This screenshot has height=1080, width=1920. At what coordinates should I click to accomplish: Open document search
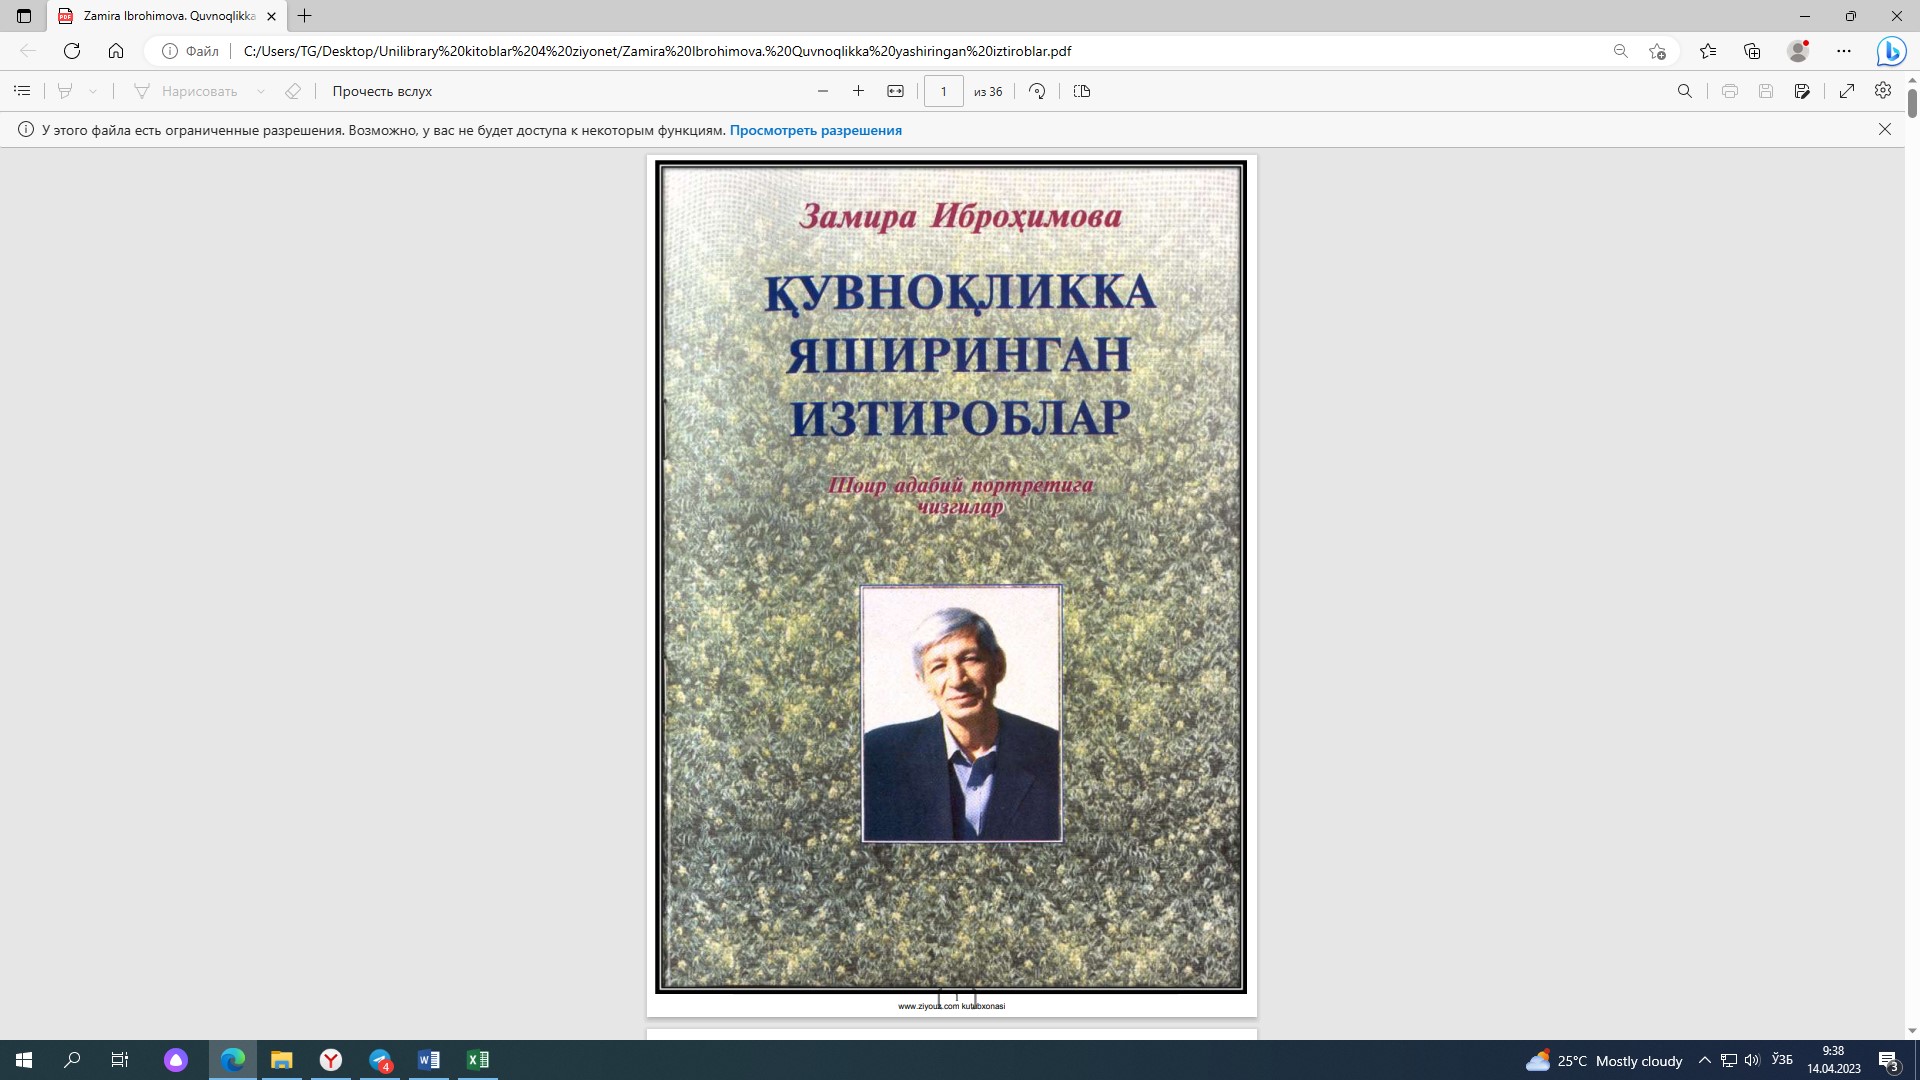pos(1684,91)
